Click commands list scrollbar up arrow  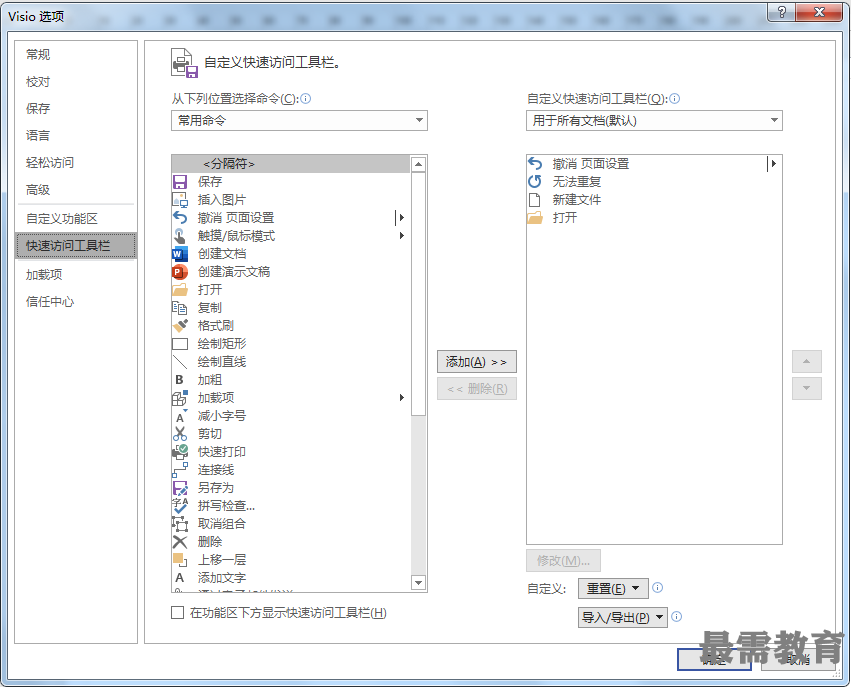point(418,164)
